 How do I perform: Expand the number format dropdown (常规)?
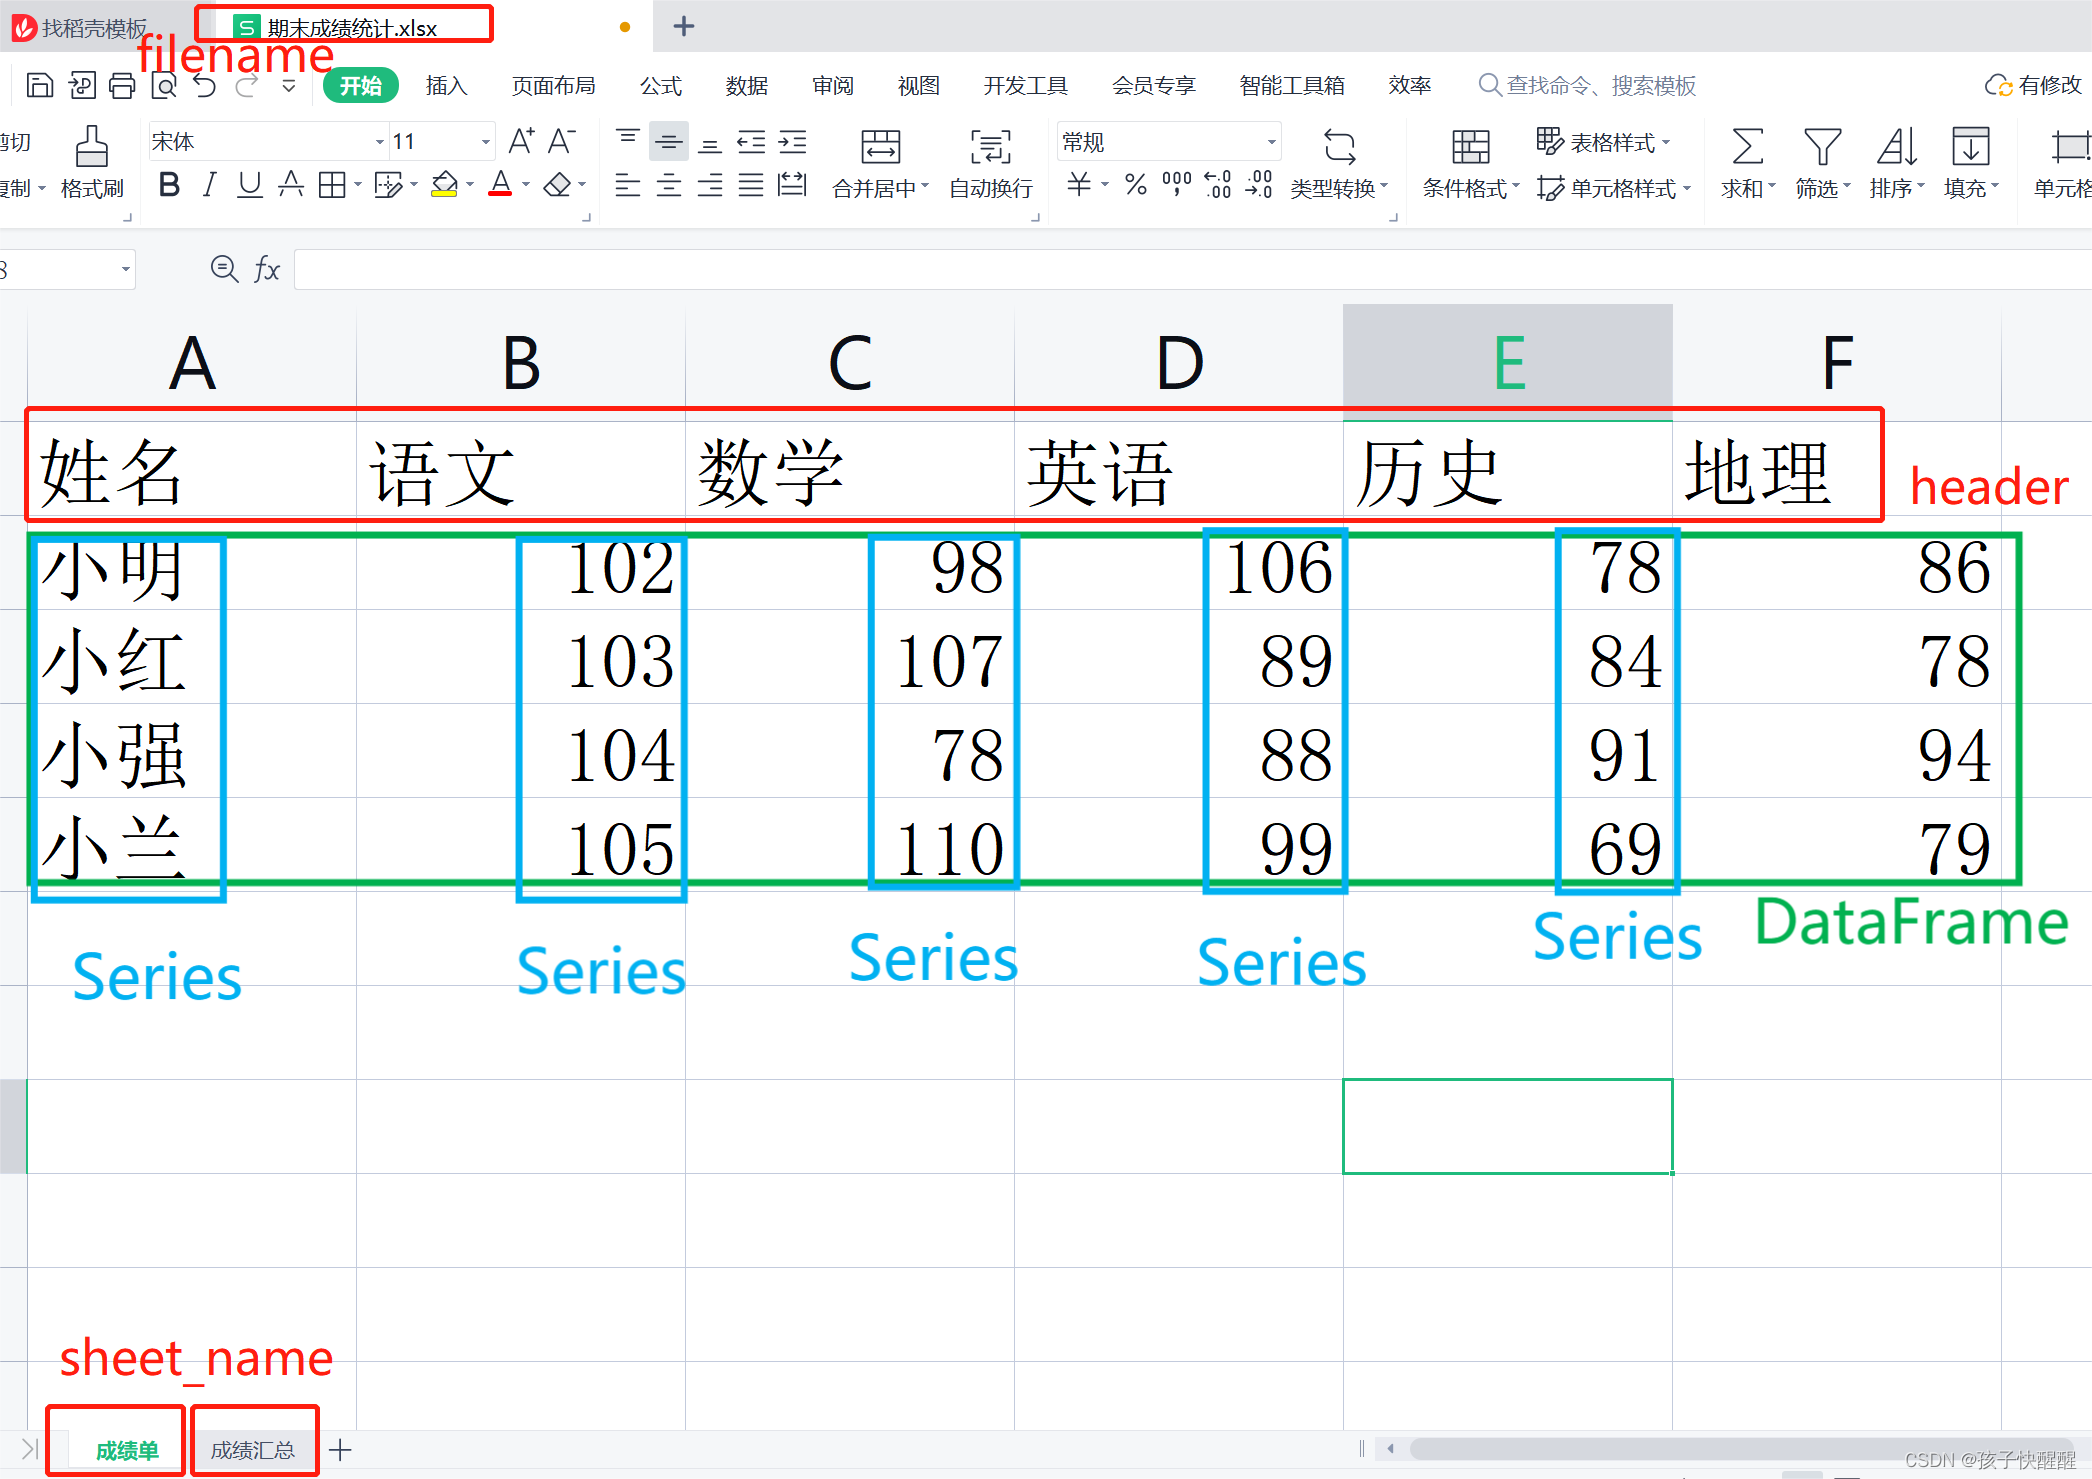click(1271, 142)
